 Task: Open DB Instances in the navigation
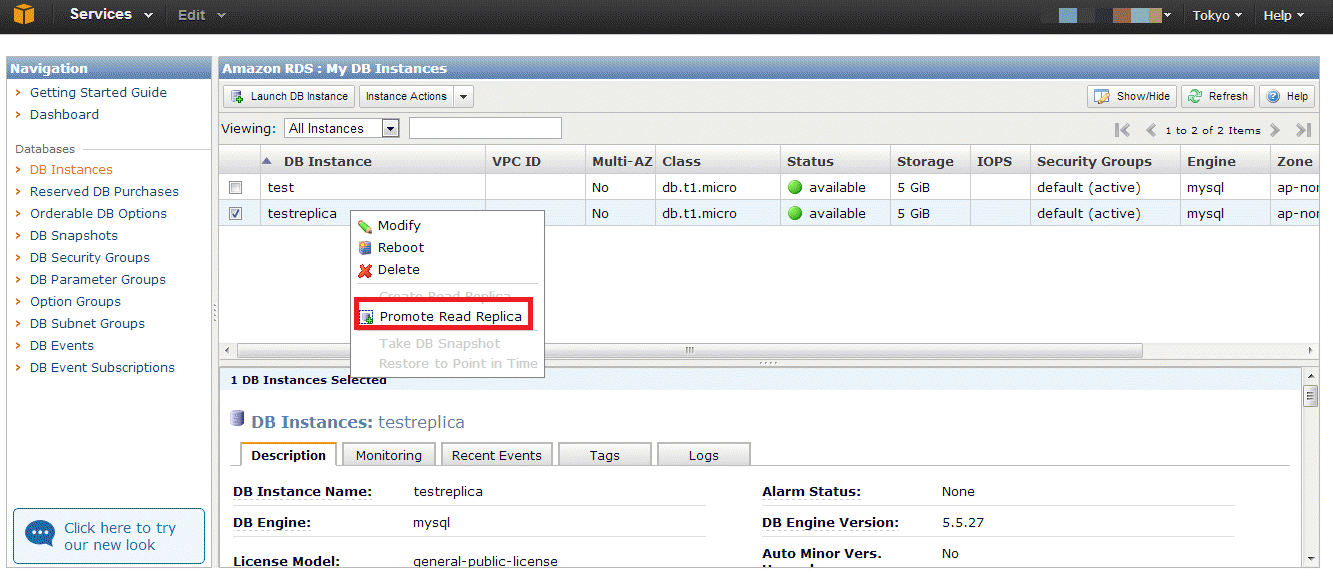[71, 169]
